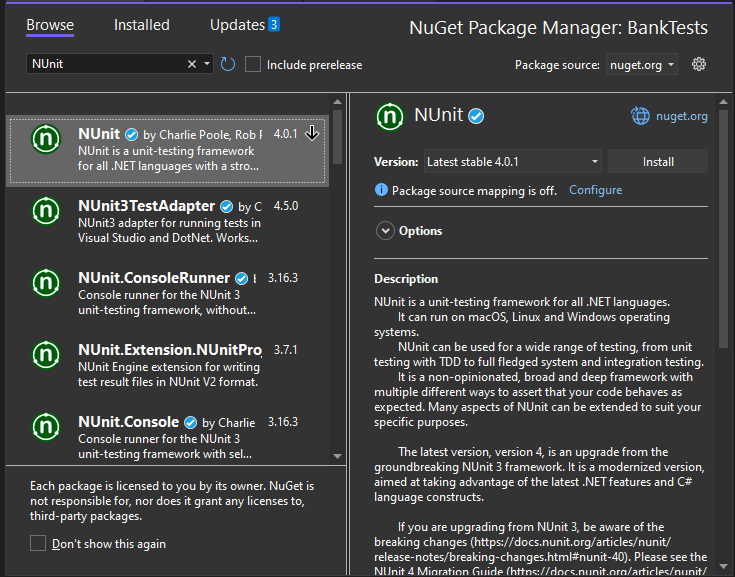Click the NUnit.Console package logo
The image size is (735, 577).
[x=46, y=427]
